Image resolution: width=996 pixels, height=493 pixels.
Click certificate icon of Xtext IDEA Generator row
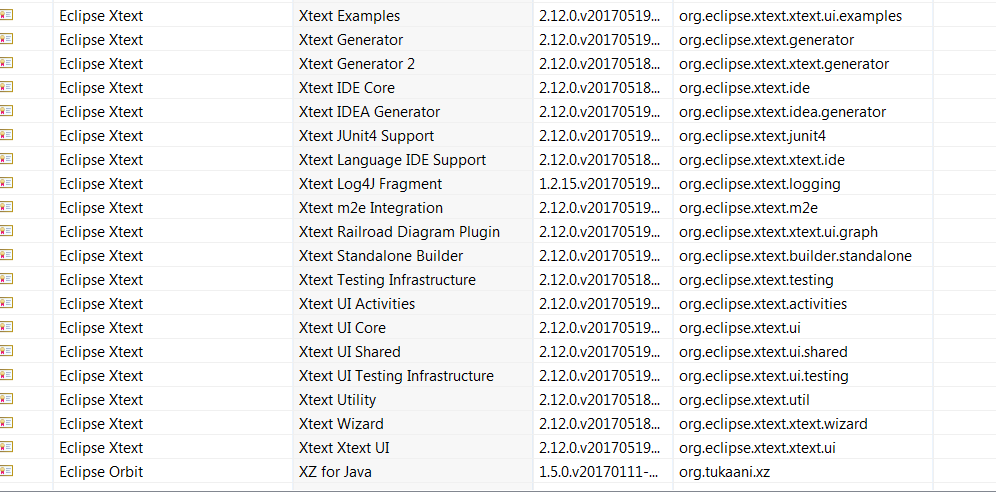click(x=6, y=111)
